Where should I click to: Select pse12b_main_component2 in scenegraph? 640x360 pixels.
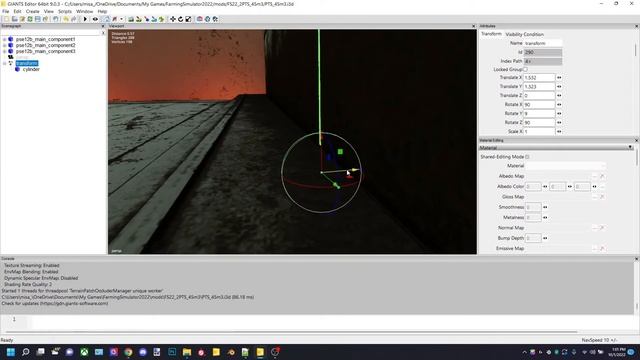(x=45, y=45)
